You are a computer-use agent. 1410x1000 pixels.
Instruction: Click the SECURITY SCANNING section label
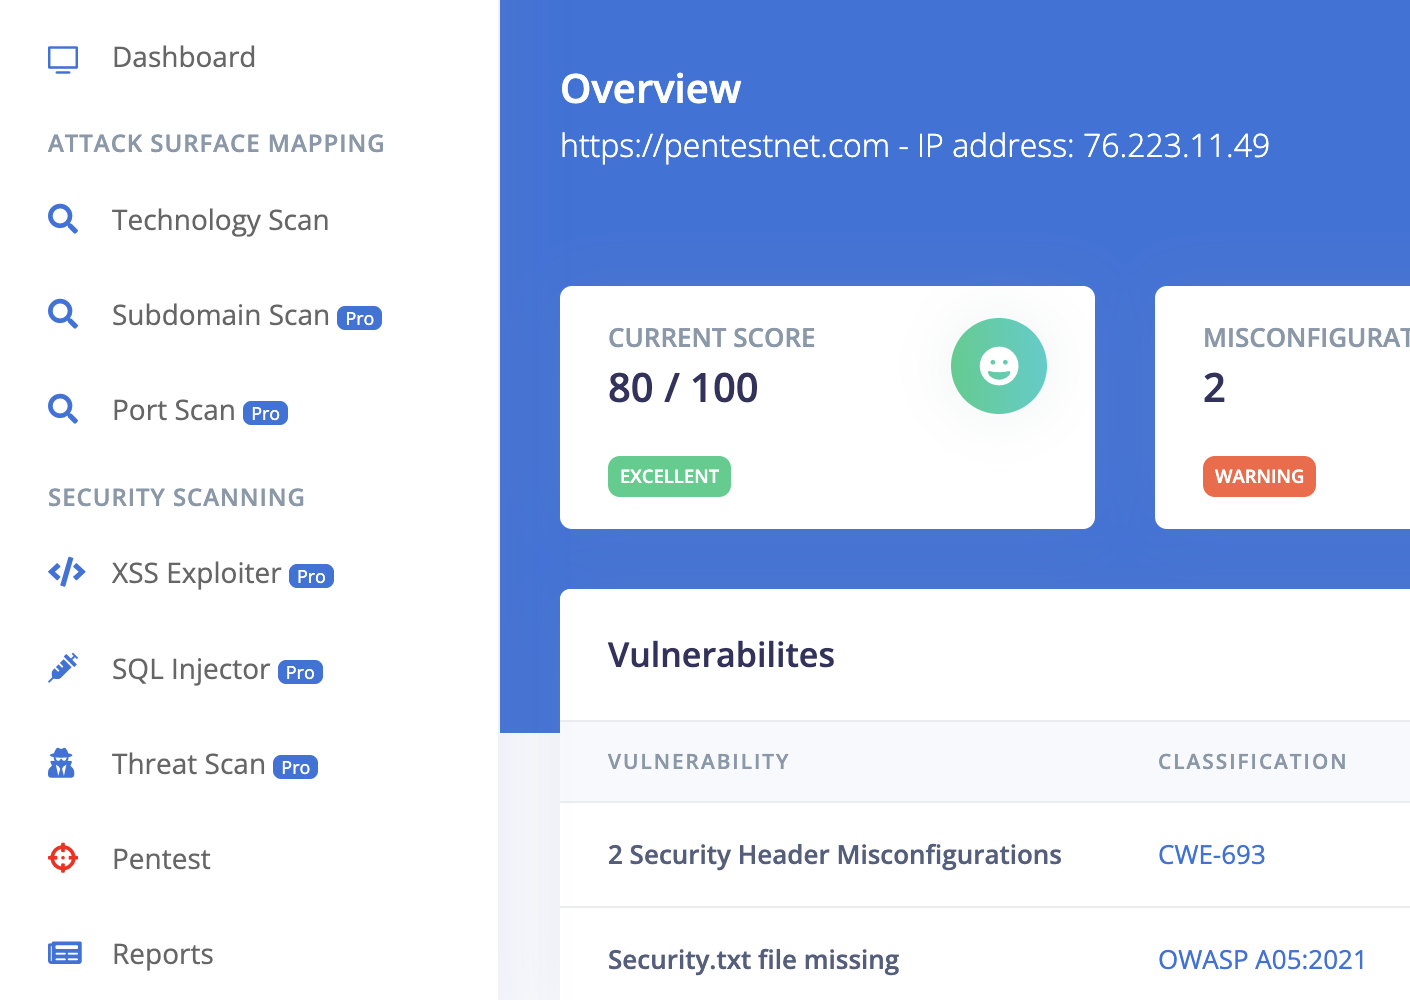coord(176,498)
